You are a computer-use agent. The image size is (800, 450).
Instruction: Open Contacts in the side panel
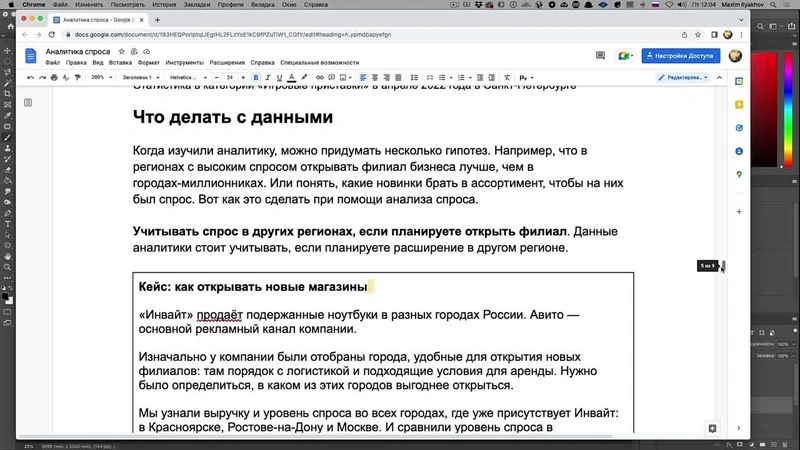click(x=739, y=152)
